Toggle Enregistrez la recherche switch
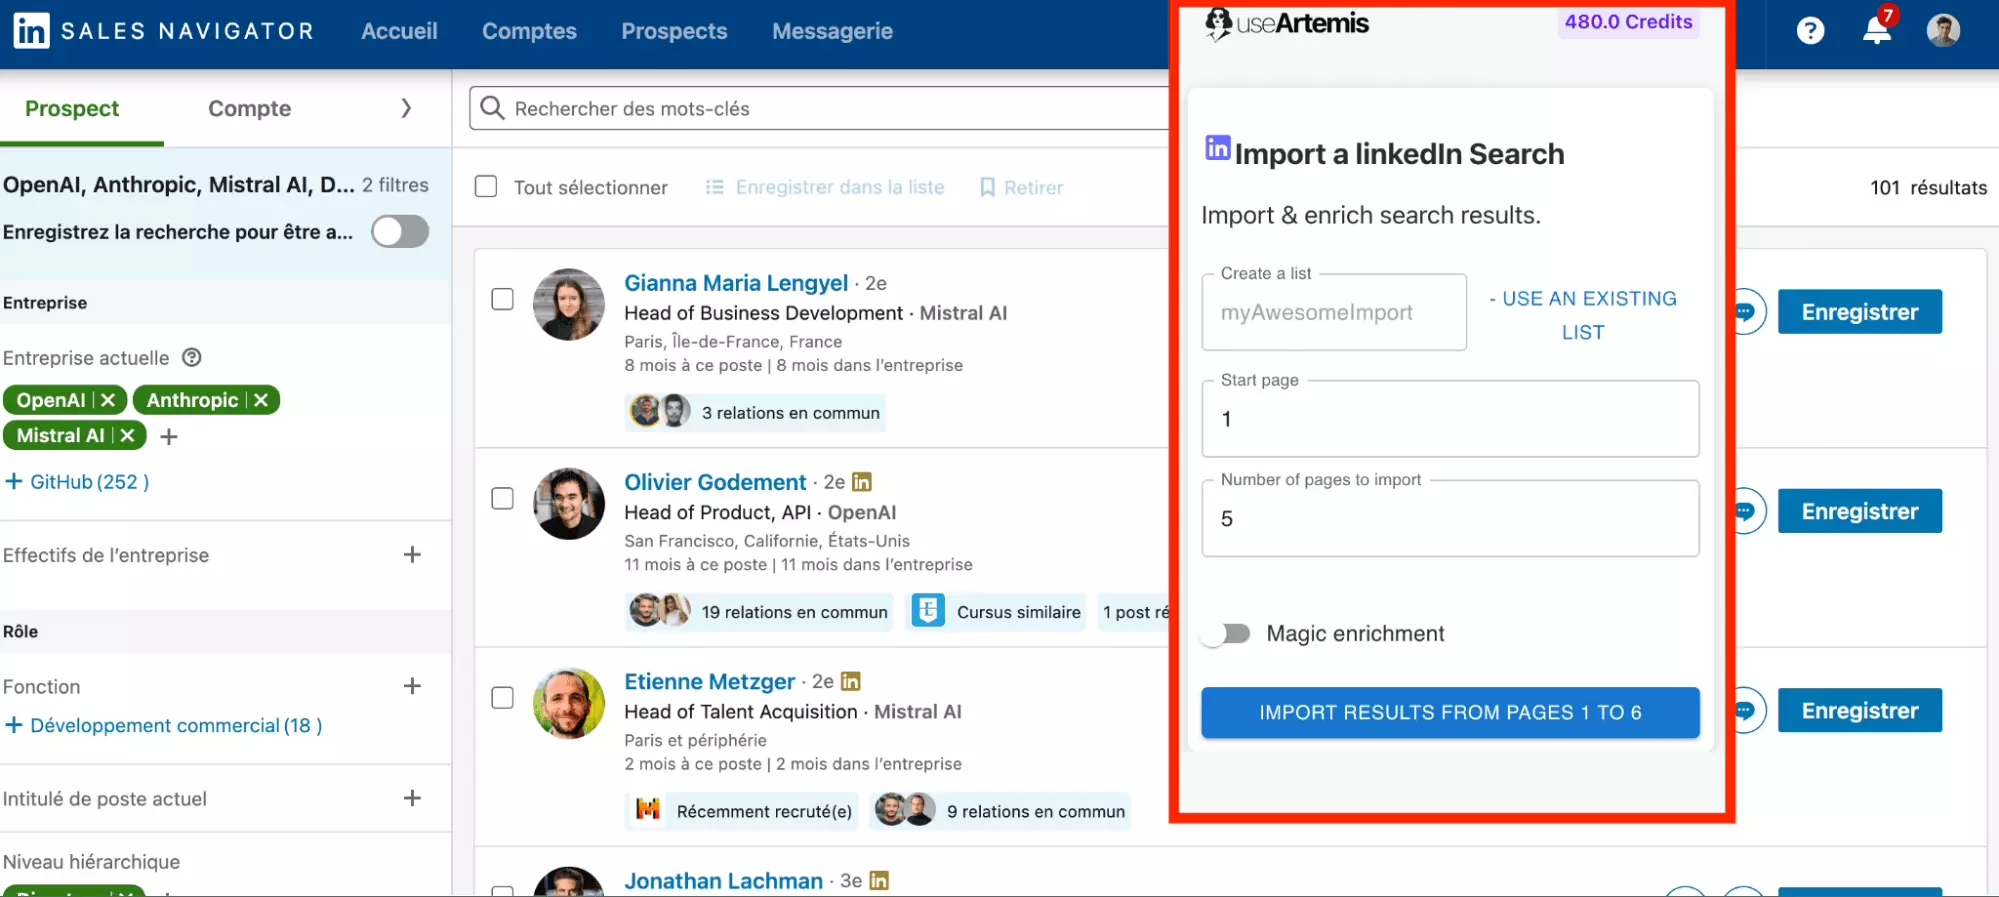The image size is (1999, 897). click(400, 232)
